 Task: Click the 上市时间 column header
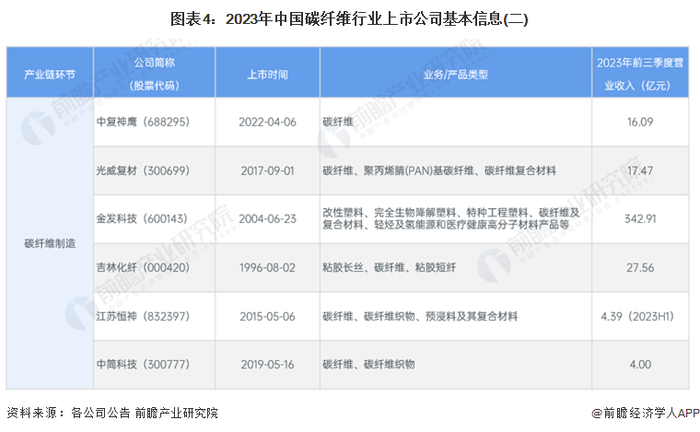(267, 73)
